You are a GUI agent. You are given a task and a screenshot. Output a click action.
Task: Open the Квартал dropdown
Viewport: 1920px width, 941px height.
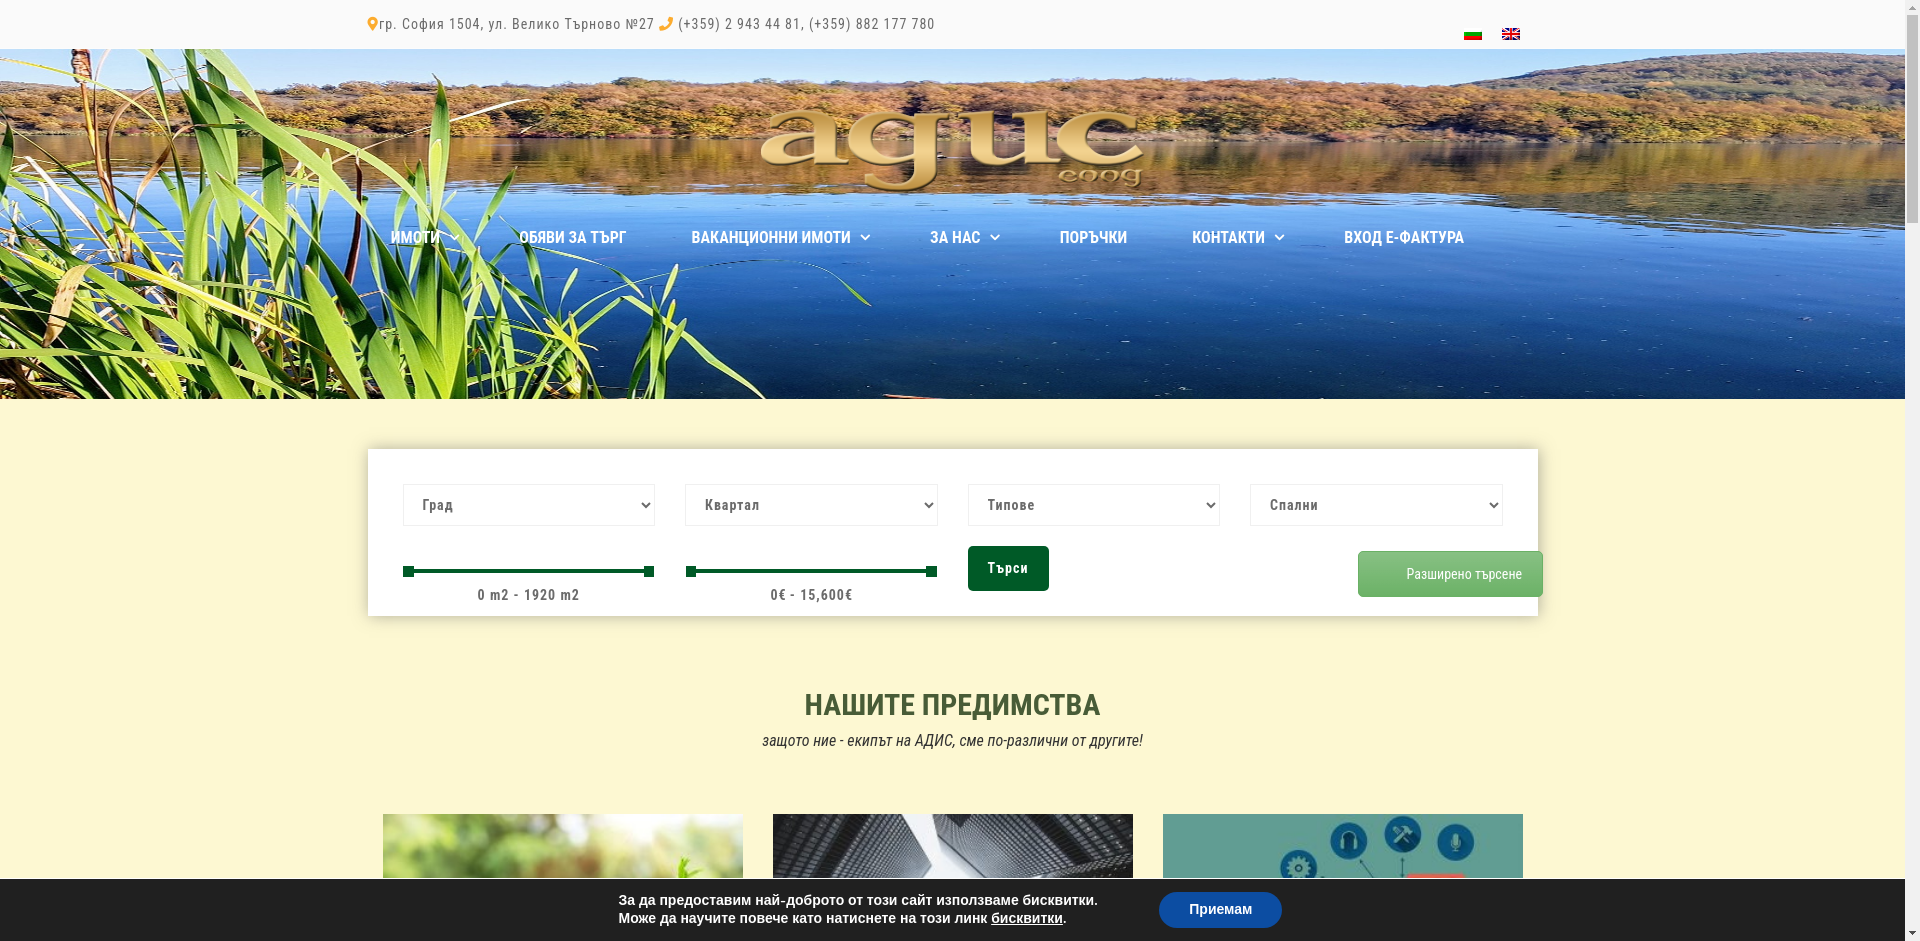[x=810, y=505]
